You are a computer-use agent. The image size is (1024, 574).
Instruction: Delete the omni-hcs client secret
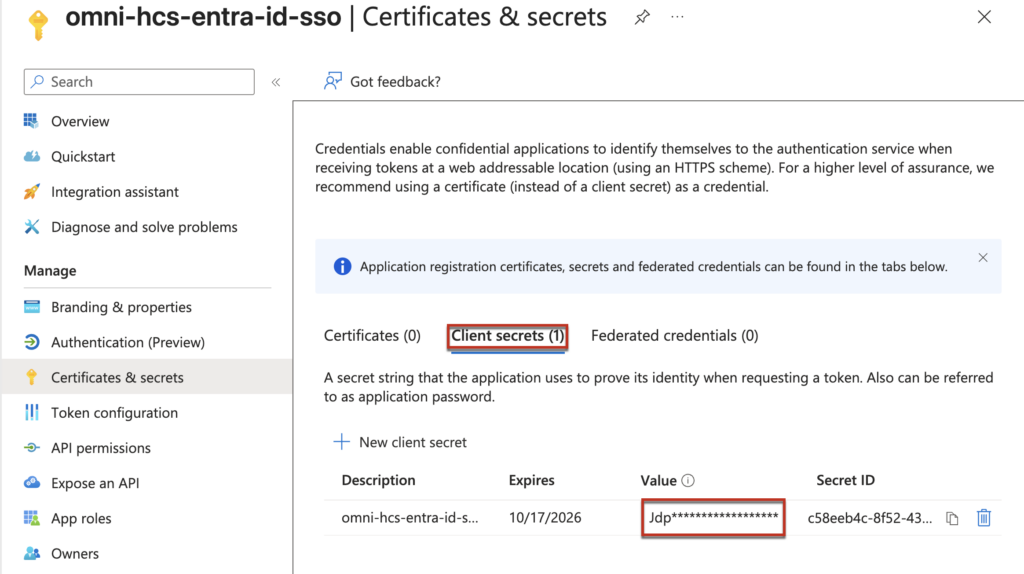984,517
